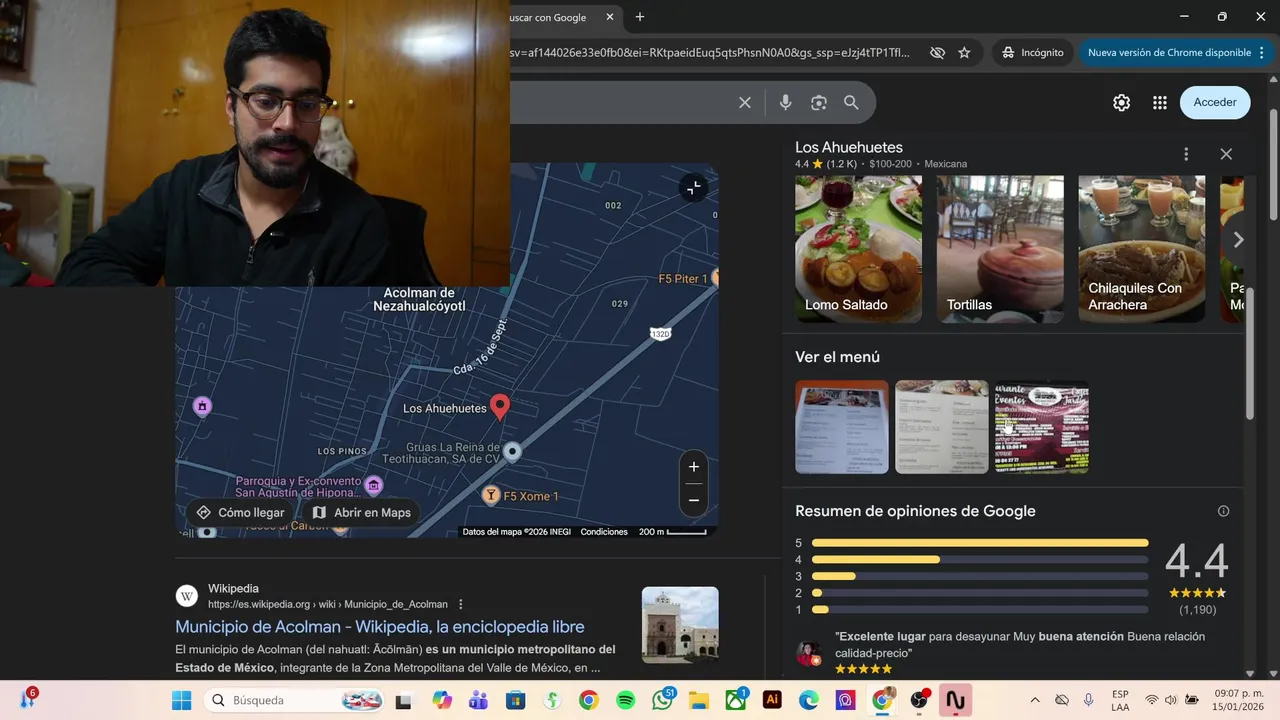1280x720 pixels.
Task: Close the Los Ahuehuetes panel
Action: (1226, 154)
